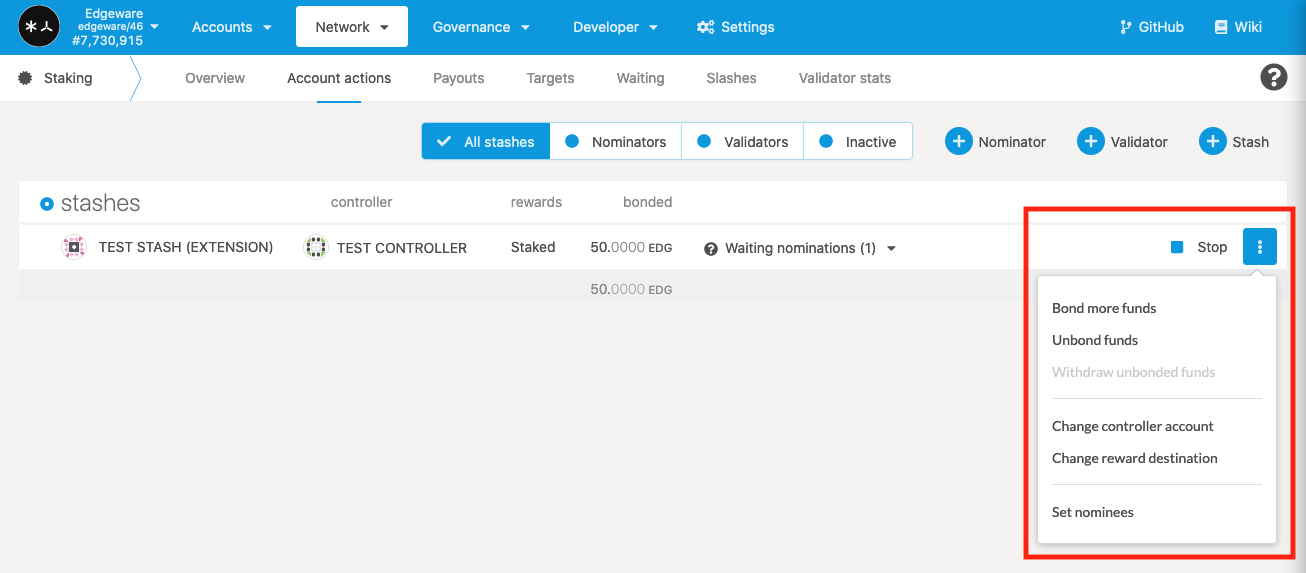Switch to the Payouts tab
The width and height of the screenshot is (1306, 573).
click(x=459, y=78)
